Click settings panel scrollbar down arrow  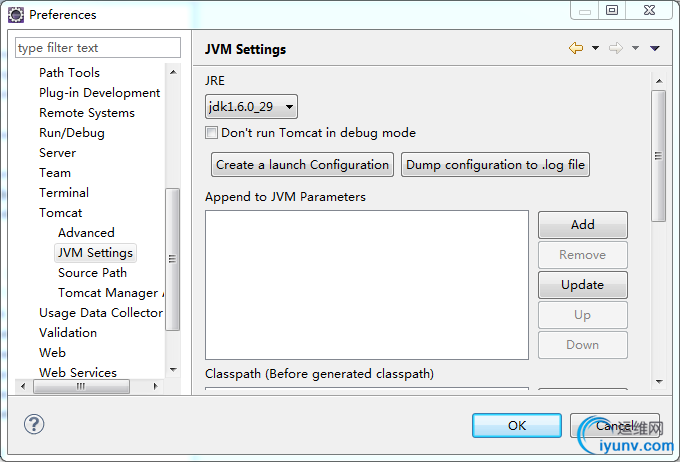coord(659,382)
